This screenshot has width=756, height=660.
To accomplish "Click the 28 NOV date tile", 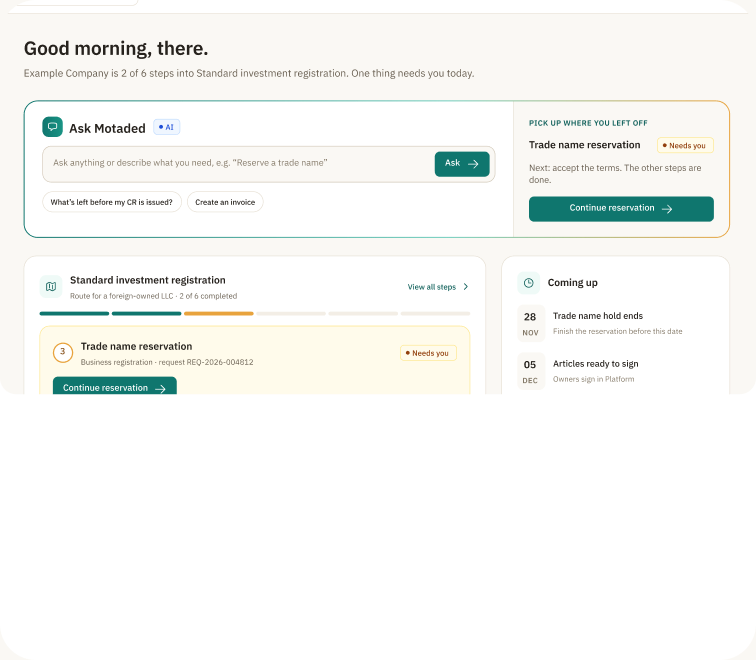I will [531, 323].
